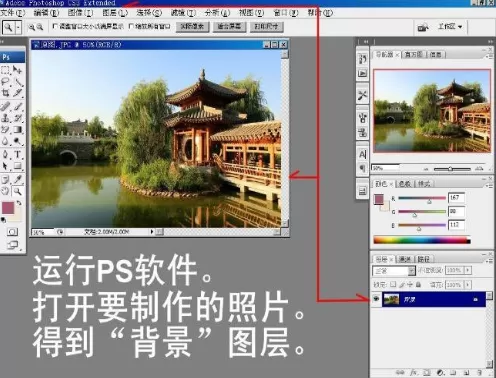
Task: Select the History Brush tool
Action: (x=18, y=118)
